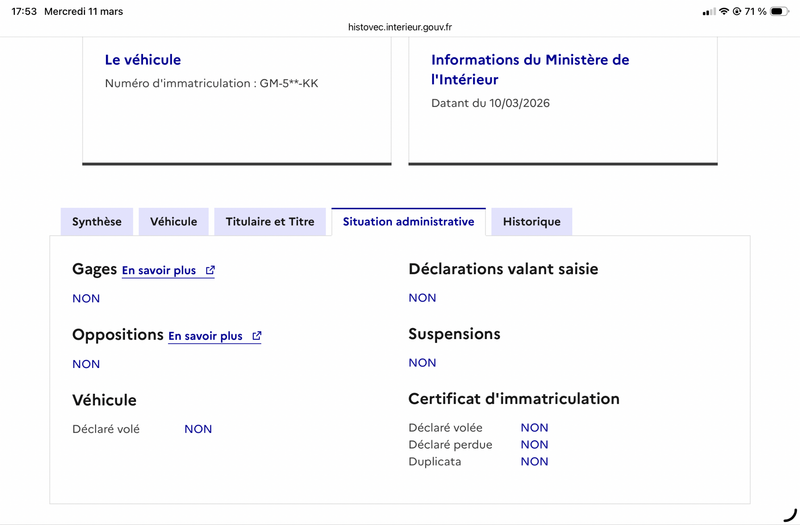Tap the date 'Mercredi 11 mars'
800x525 pixels.
[x=84, y=11]
